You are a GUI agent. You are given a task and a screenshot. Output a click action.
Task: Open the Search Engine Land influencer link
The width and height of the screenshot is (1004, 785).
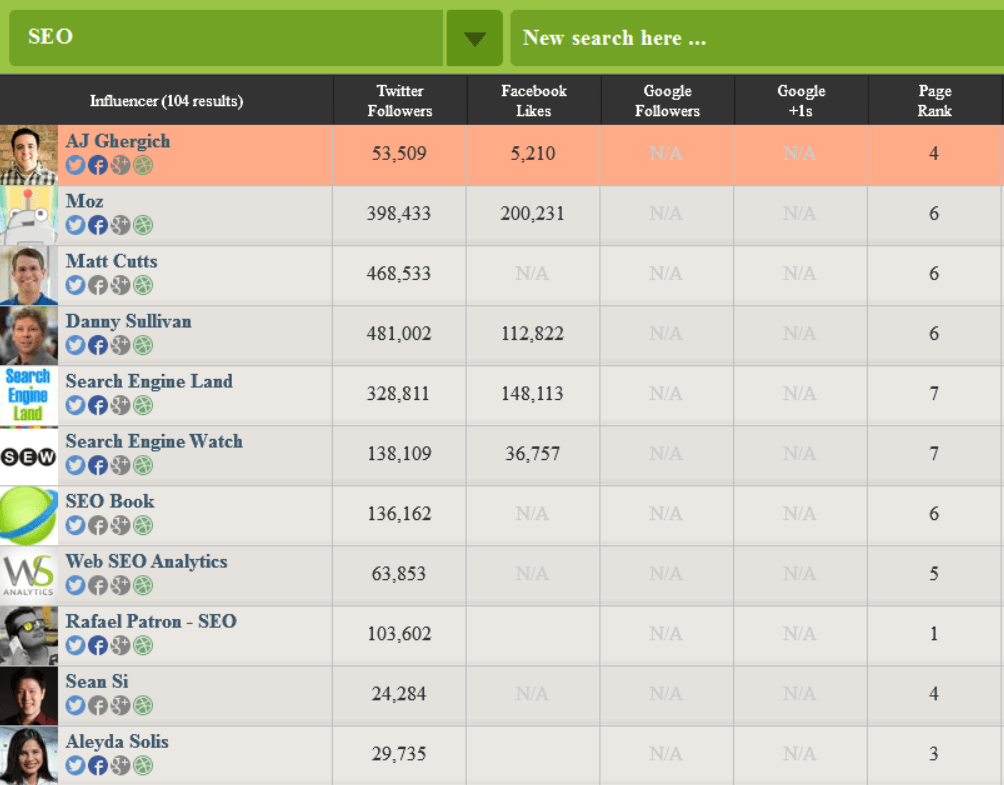149,382
